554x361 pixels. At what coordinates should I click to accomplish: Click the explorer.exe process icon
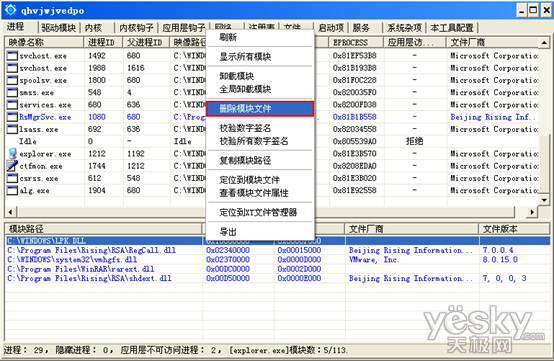tap(12, 154)
